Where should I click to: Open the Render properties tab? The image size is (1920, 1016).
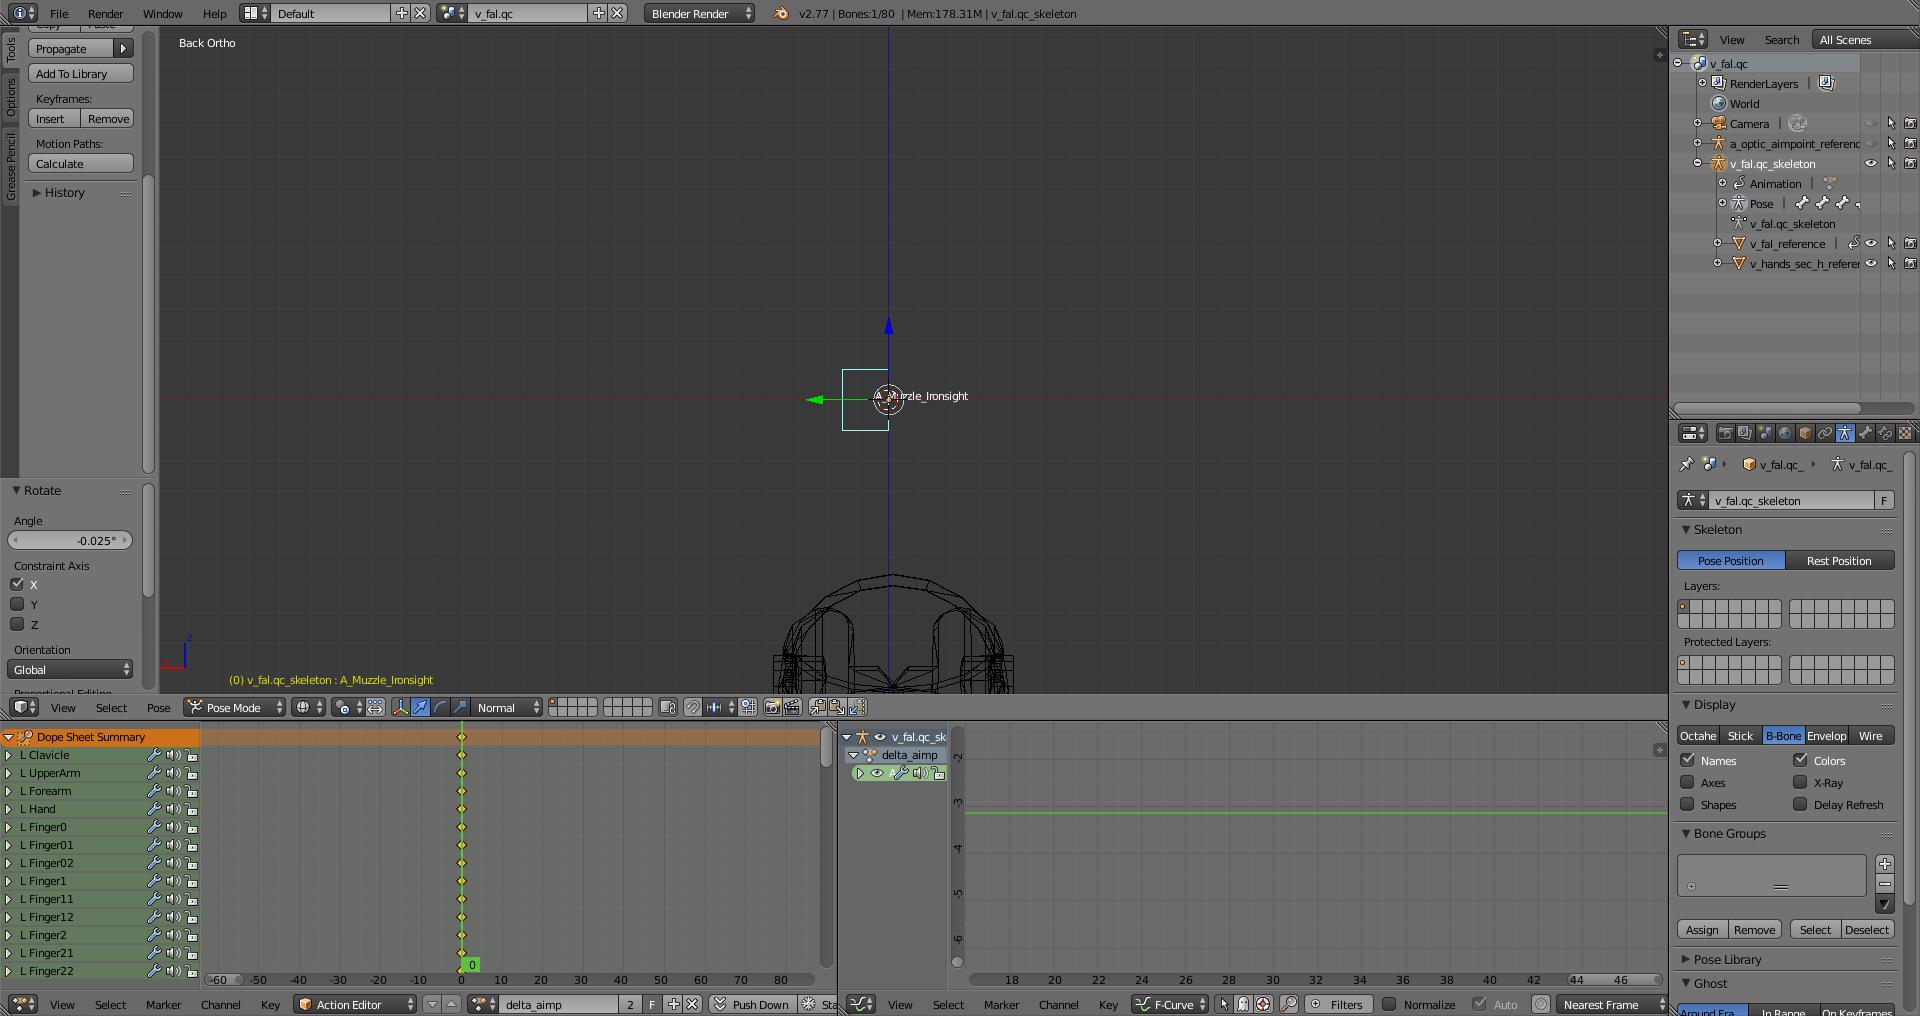[x=1725, y=433]
